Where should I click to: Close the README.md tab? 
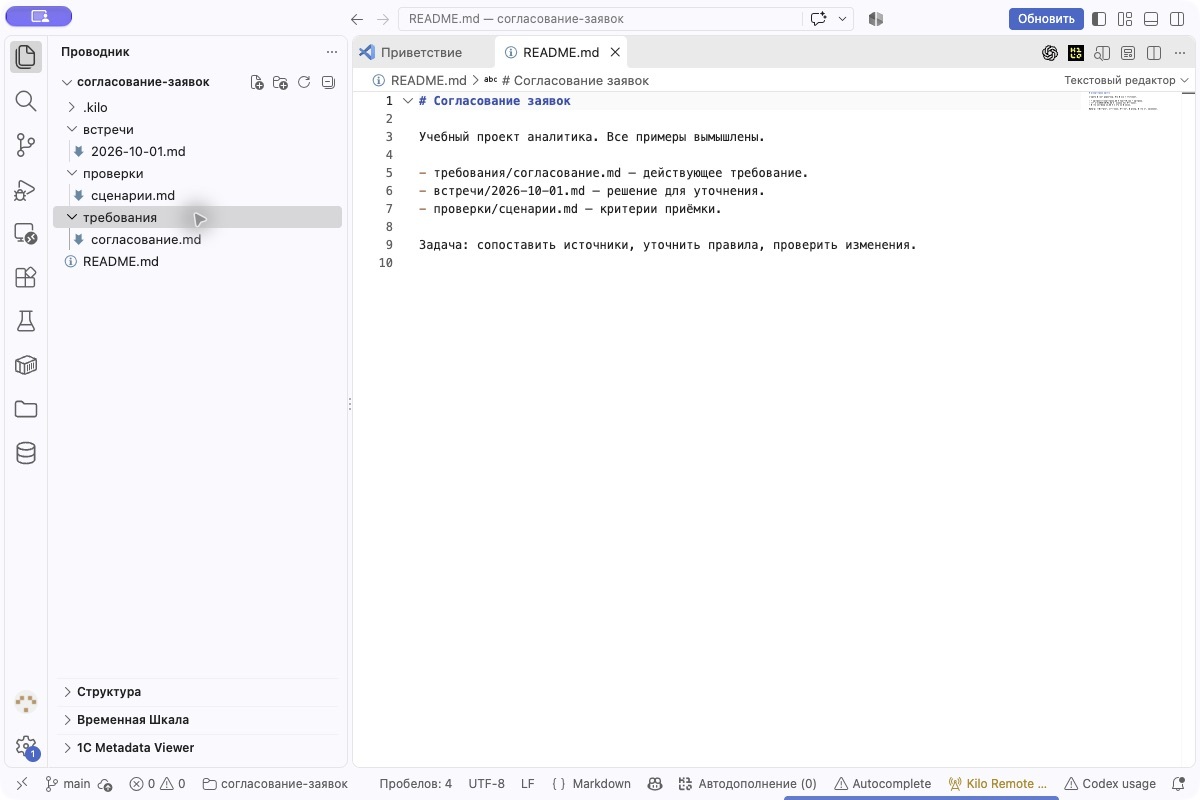tap(615, 52)
